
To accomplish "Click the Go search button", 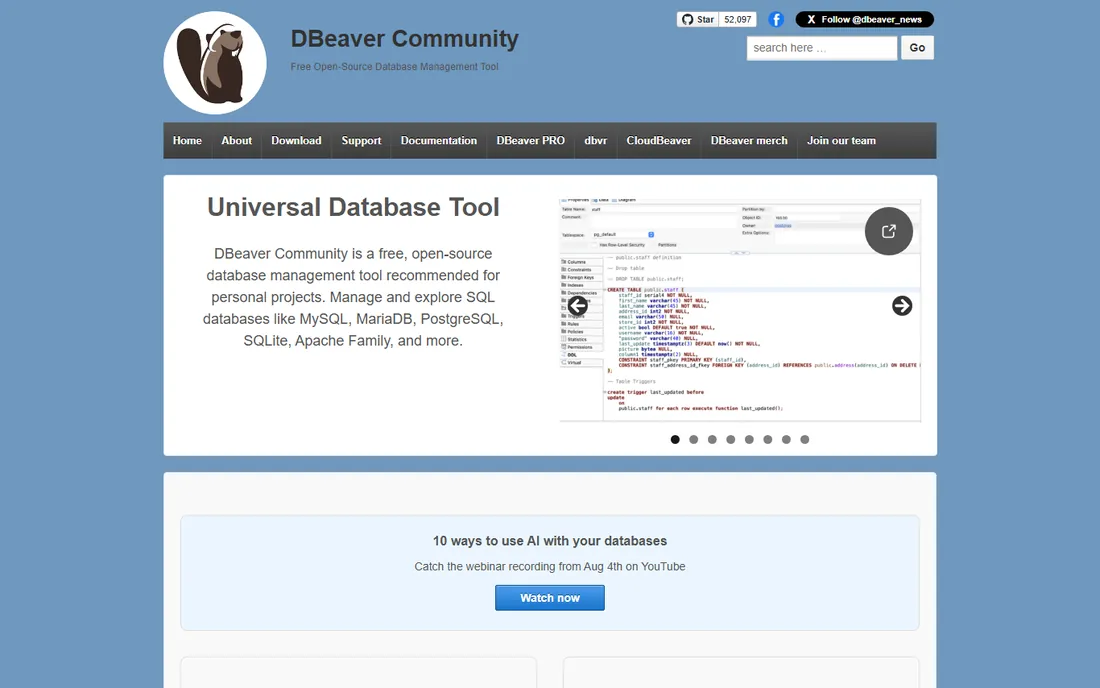I will 917,48.
